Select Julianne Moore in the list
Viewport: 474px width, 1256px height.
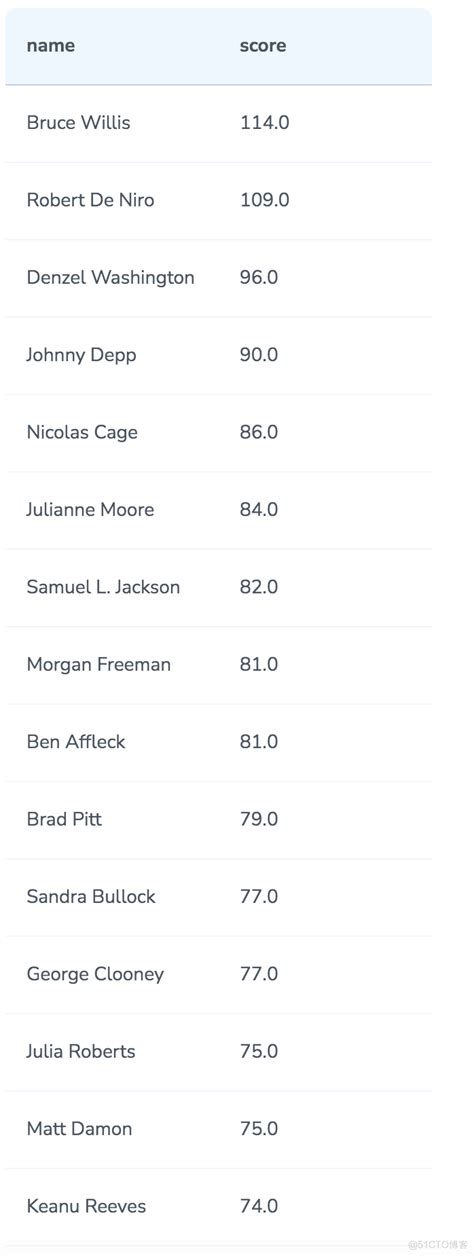tap(90, 510)
